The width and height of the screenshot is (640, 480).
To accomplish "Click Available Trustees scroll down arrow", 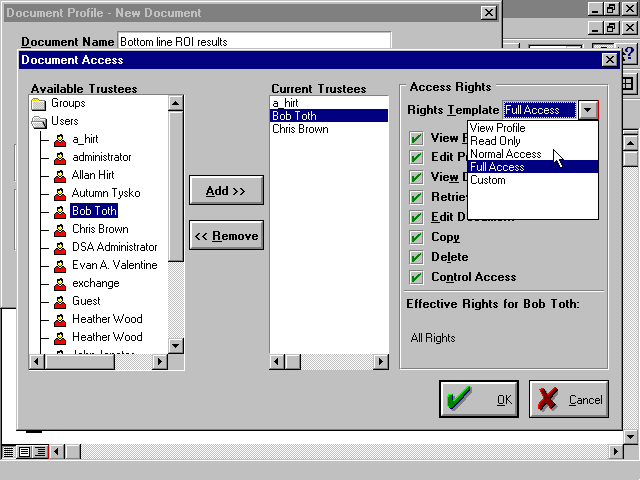I will (176, 346).
